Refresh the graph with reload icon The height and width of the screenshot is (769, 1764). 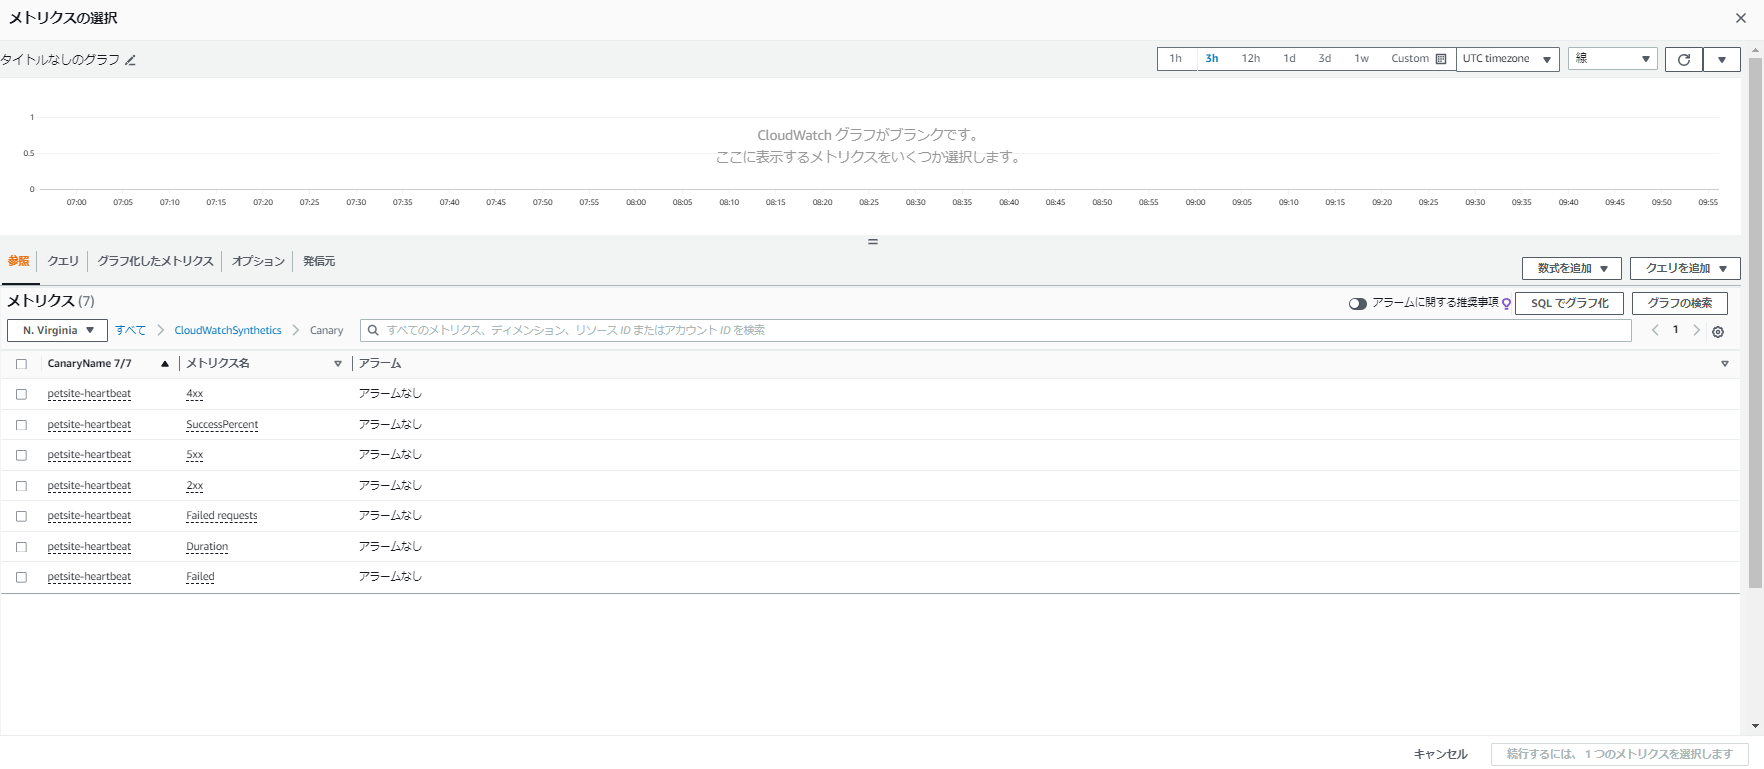point(1683,59)
